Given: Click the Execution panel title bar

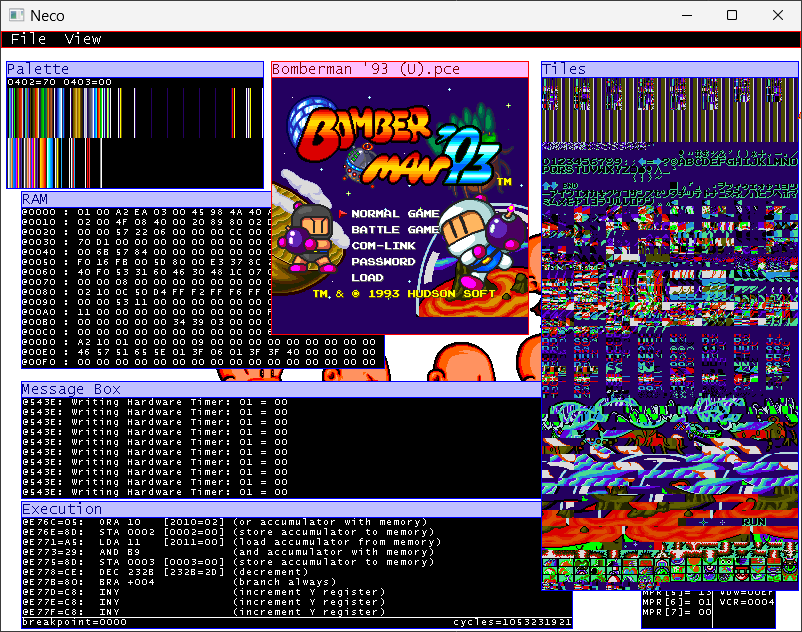Looking at the screenshot, I should [281, 509].
